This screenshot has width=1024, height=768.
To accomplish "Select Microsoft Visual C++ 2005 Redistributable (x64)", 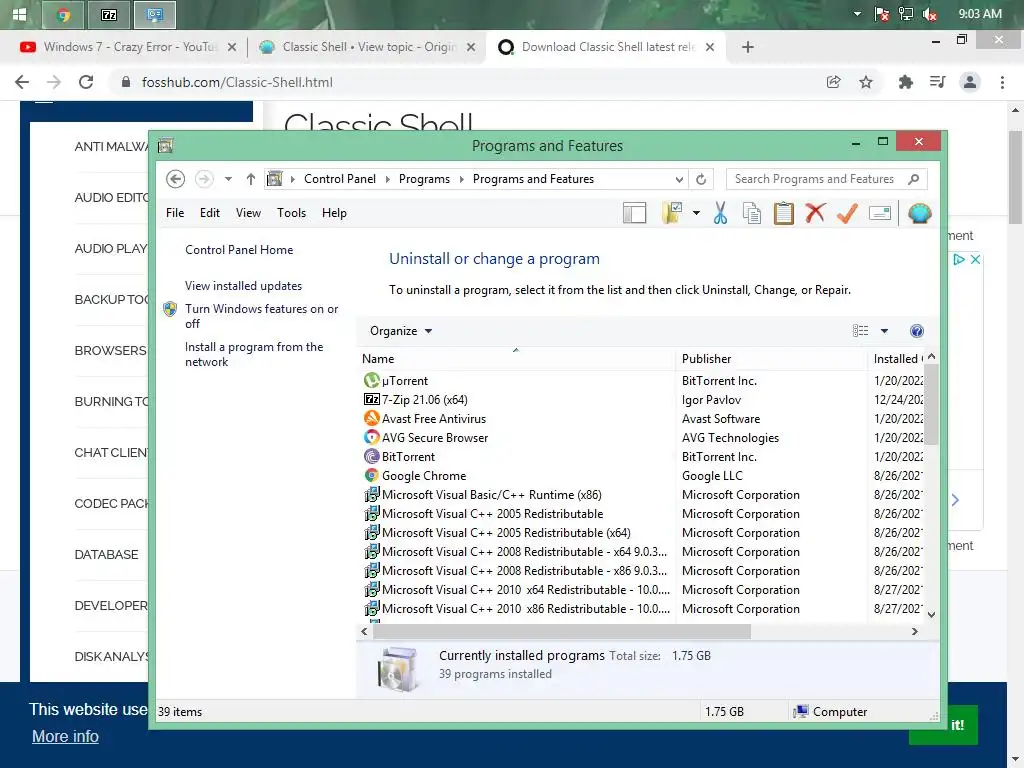I will point(643,533).
